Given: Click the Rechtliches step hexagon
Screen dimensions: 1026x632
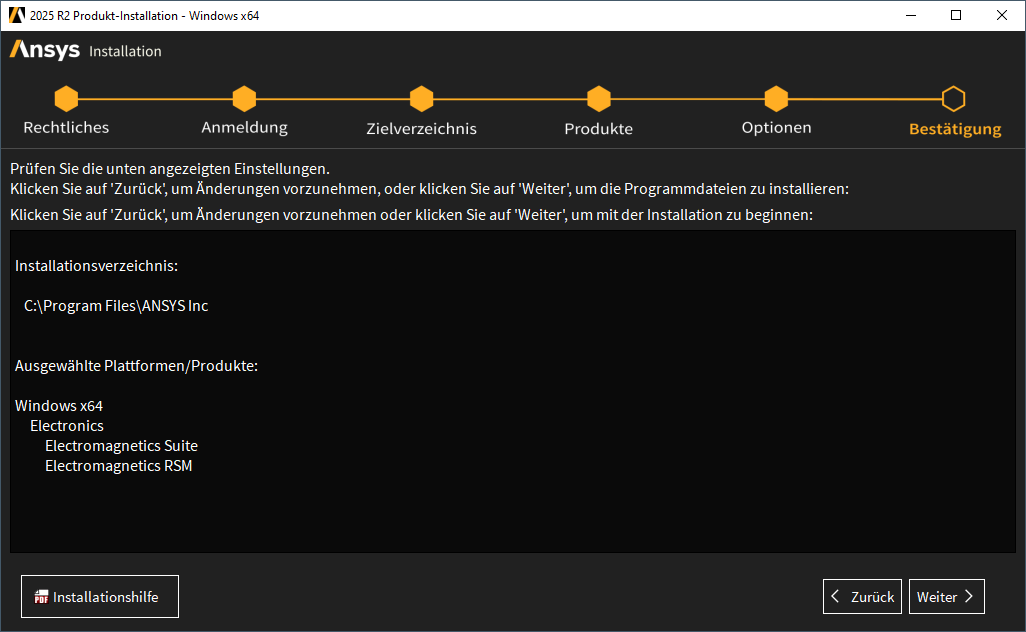Looking at the screenshot, I should pyautogui.click(x=66, y=99).
